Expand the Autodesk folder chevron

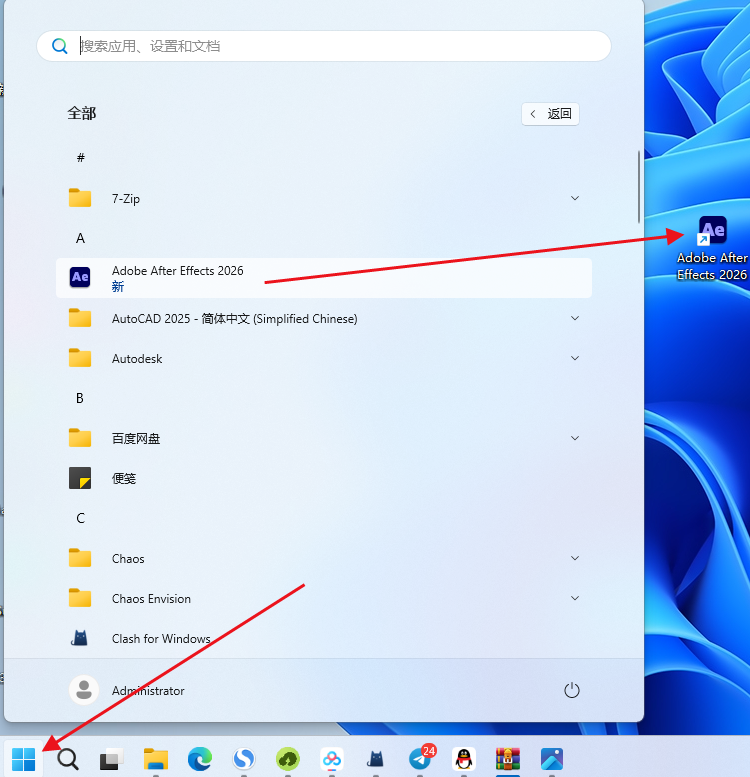point(575,358)
